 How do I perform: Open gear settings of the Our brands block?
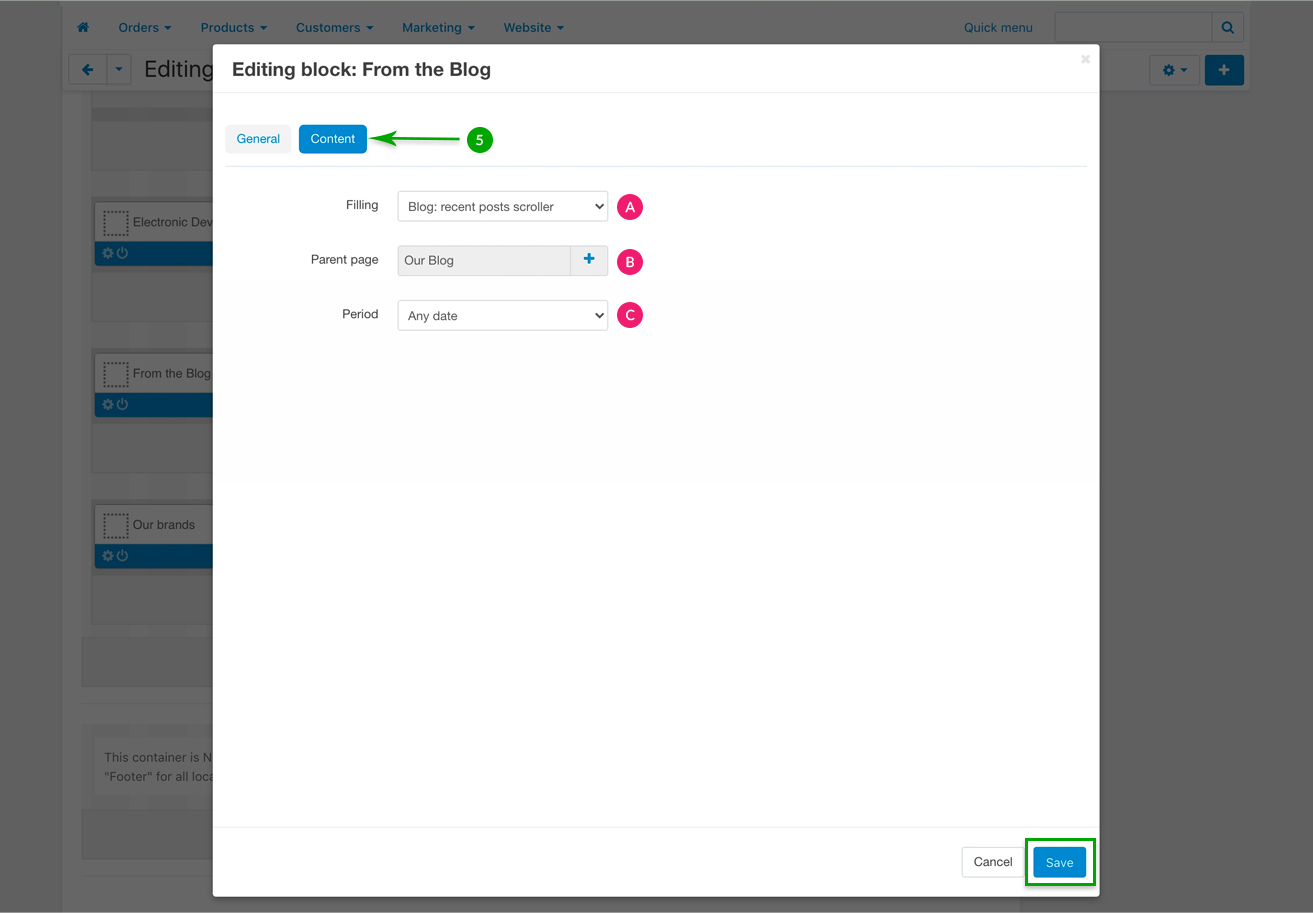pyautogui.click(x=108, y=556)
